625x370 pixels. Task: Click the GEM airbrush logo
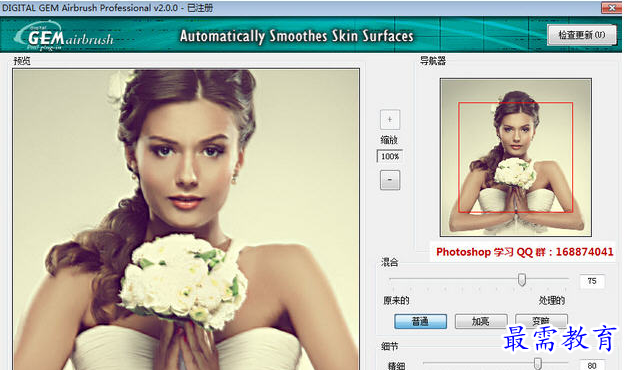point(64,36)
